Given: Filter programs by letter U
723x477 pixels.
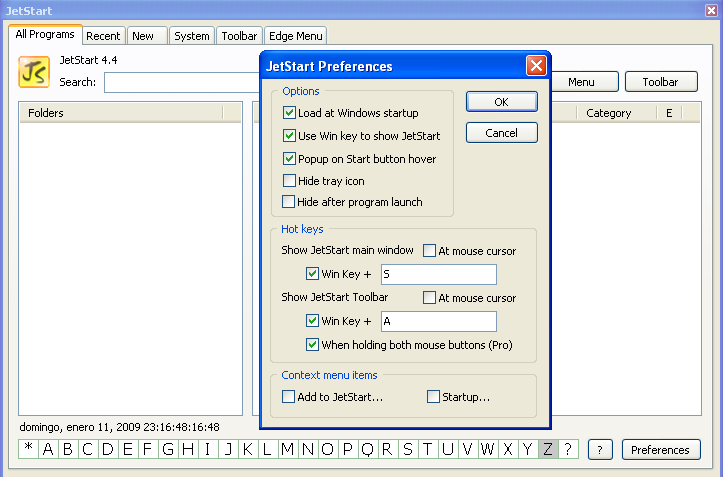Looking at the screenshot, I should (x=447, y=449).
